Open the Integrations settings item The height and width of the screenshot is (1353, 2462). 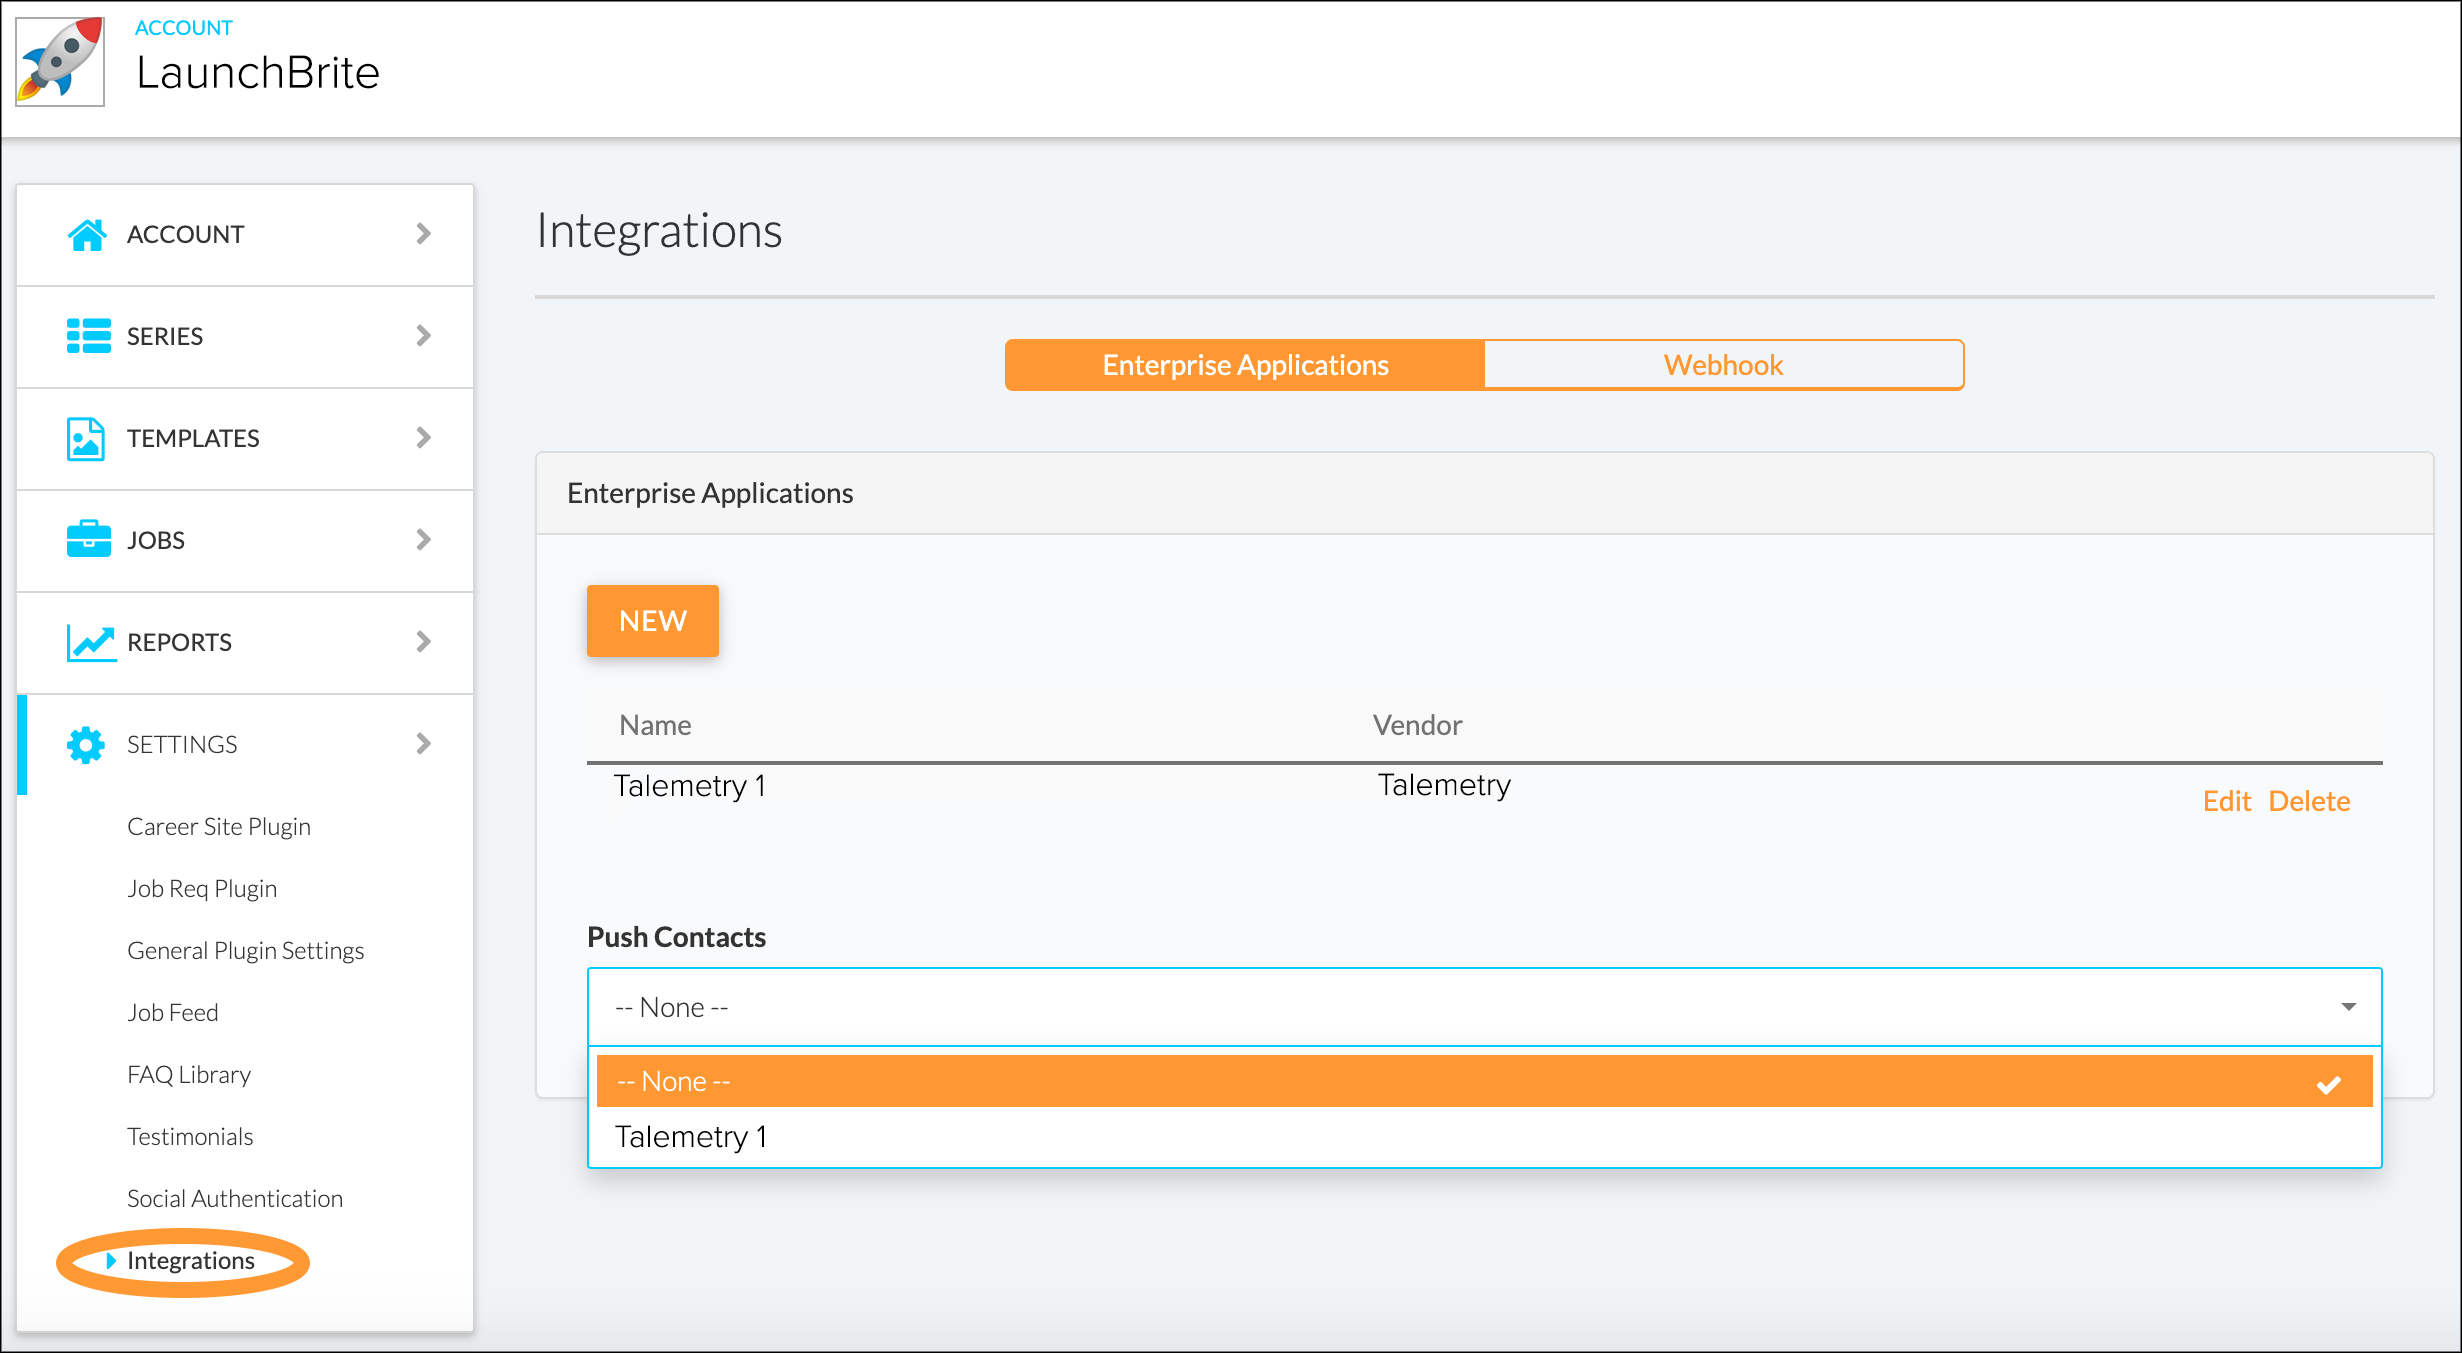point(190,1261)
